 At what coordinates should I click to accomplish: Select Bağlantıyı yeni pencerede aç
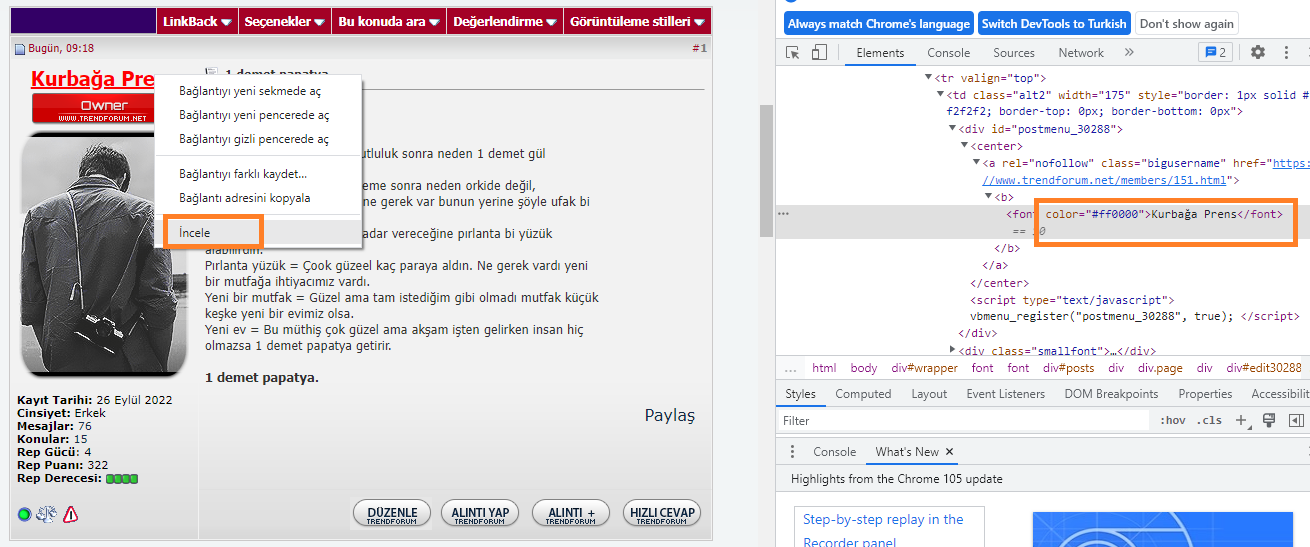point(258,115)
